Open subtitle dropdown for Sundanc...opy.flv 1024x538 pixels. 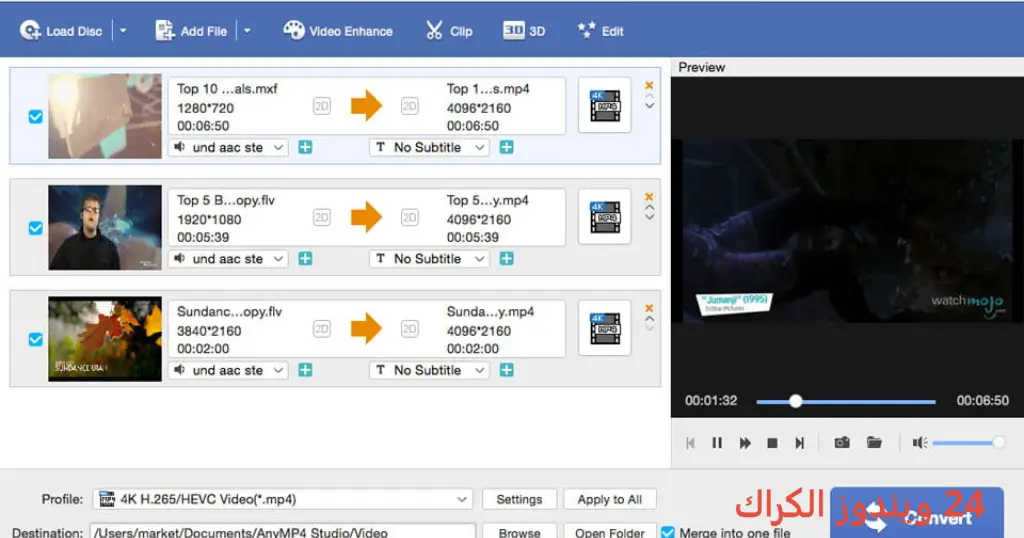pyautogui.click(x=429, y=370)
